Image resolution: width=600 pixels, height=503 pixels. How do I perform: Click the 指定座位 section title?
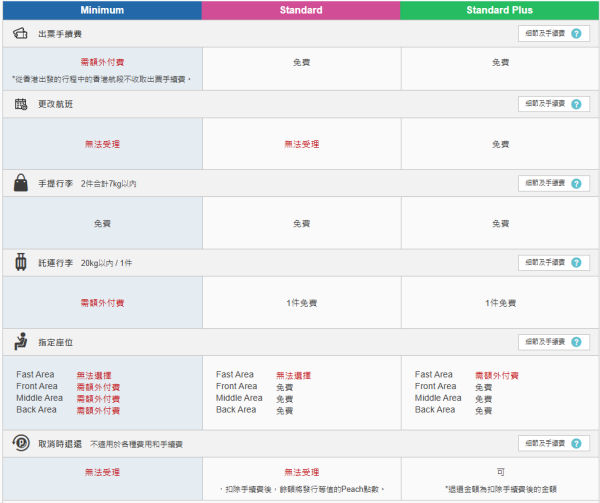click(x=55, y=342)
